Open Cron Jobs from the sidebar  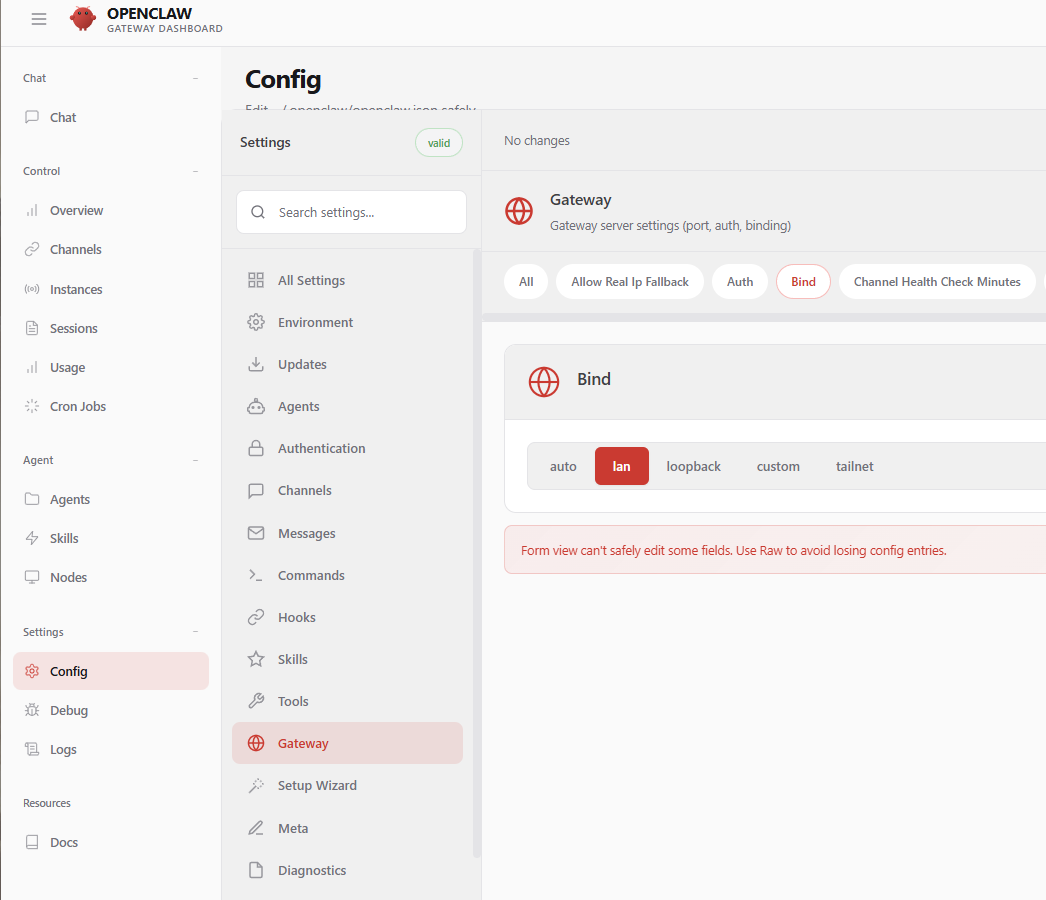tap(77, 407)
